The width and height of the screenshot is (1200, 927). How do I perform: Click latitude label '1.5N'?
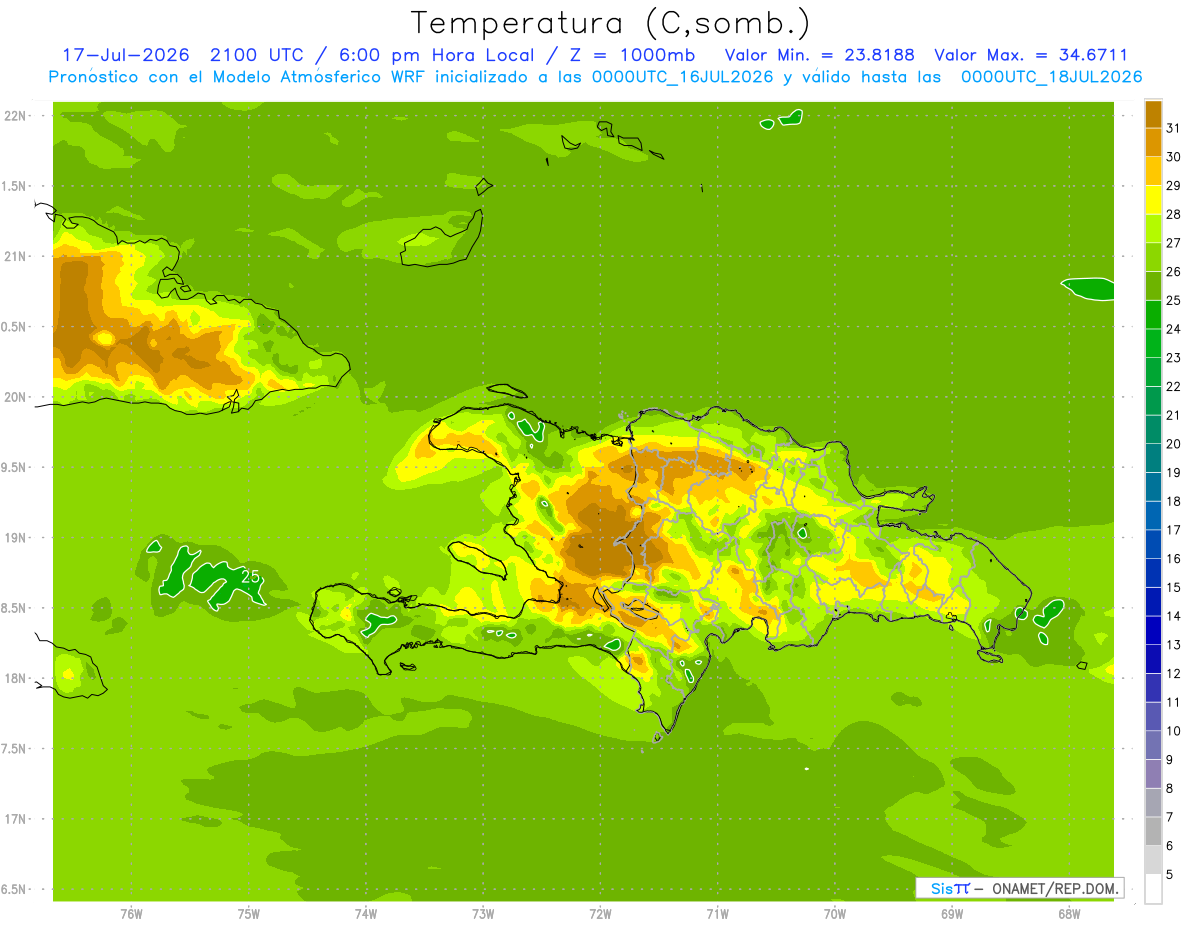click(16, 186)
